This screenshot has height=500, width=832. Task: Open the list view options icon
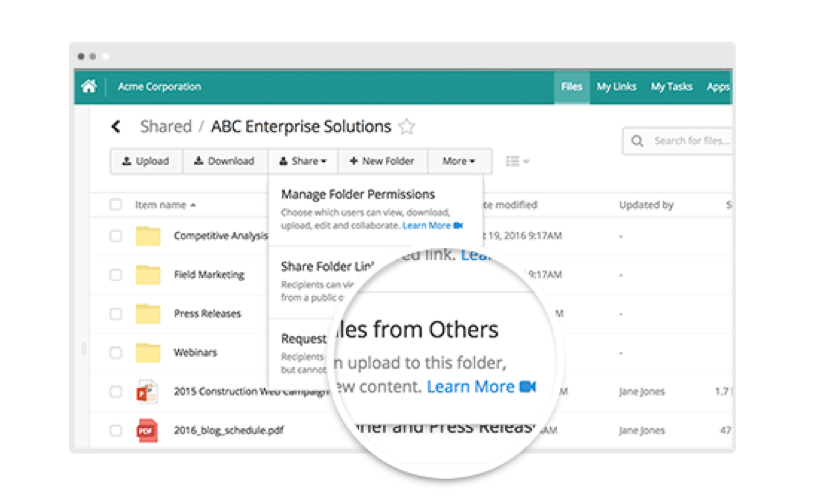point(517,161)
